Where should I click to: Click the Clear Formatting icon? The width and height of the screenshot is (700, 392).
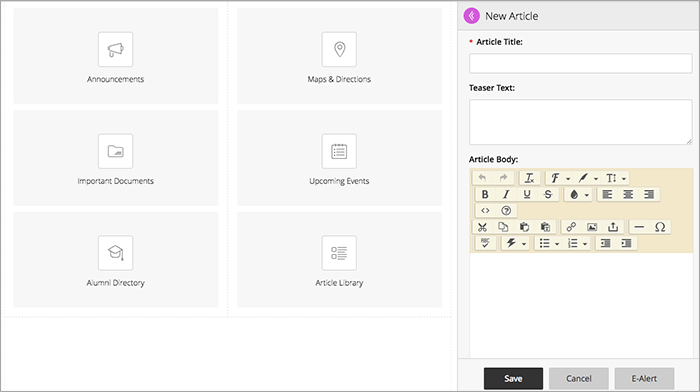click(x=529, y=178)
